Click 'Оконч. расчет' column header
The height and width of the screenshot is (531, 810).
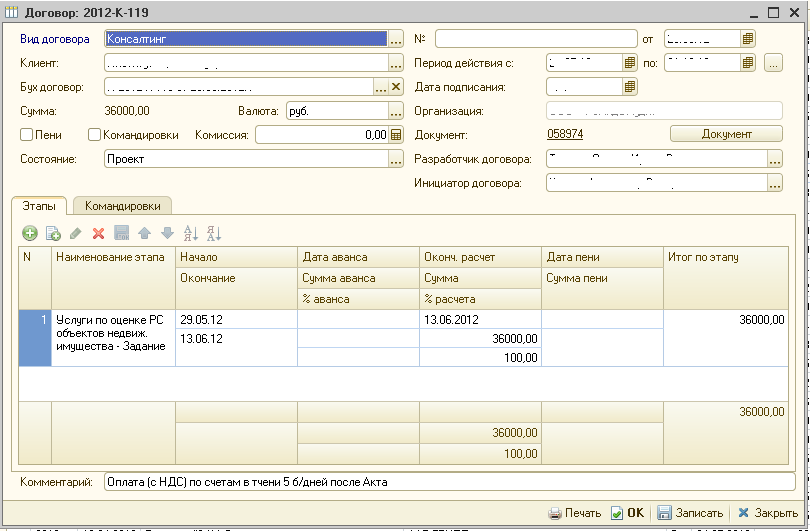tap(480, 257)
